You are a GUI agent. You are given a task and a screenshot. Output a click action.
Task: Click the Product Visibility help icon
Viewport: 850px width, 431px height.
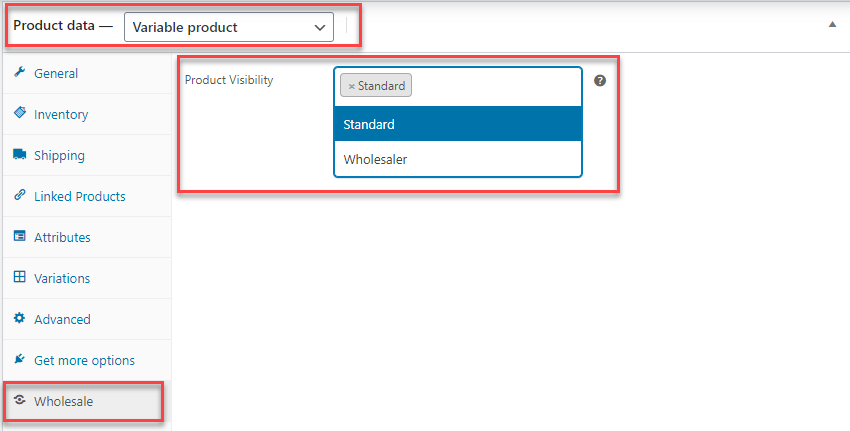point(600,80)
